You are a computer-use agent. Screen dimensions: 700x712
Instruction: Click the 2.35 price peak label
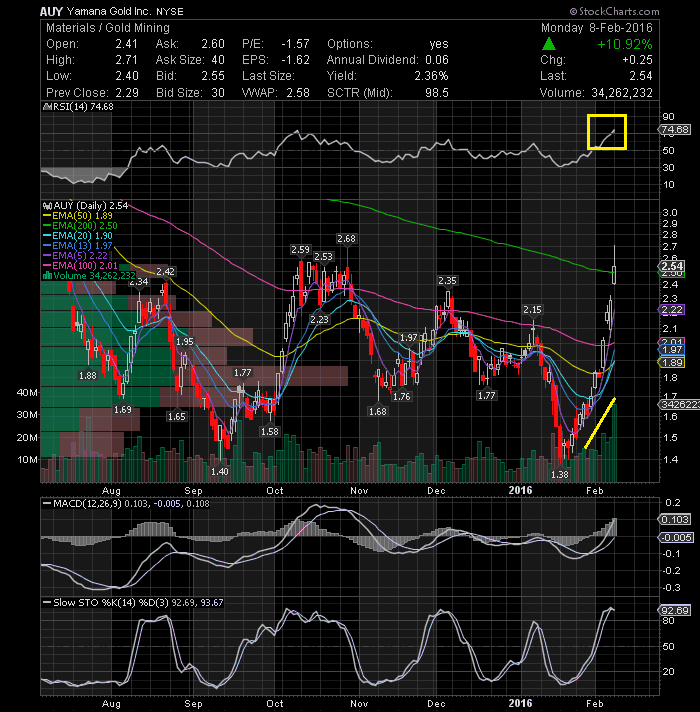(447, 281)
